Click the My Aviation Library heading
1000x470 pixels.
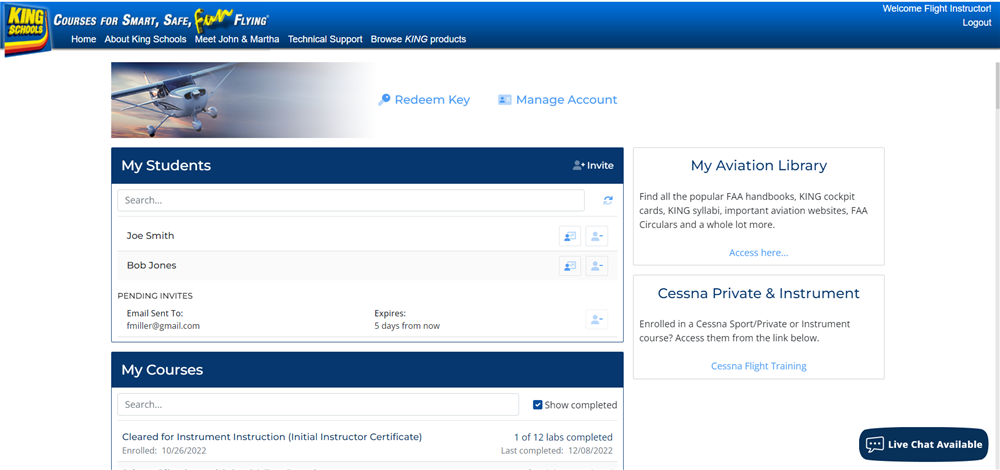(758, 166)
